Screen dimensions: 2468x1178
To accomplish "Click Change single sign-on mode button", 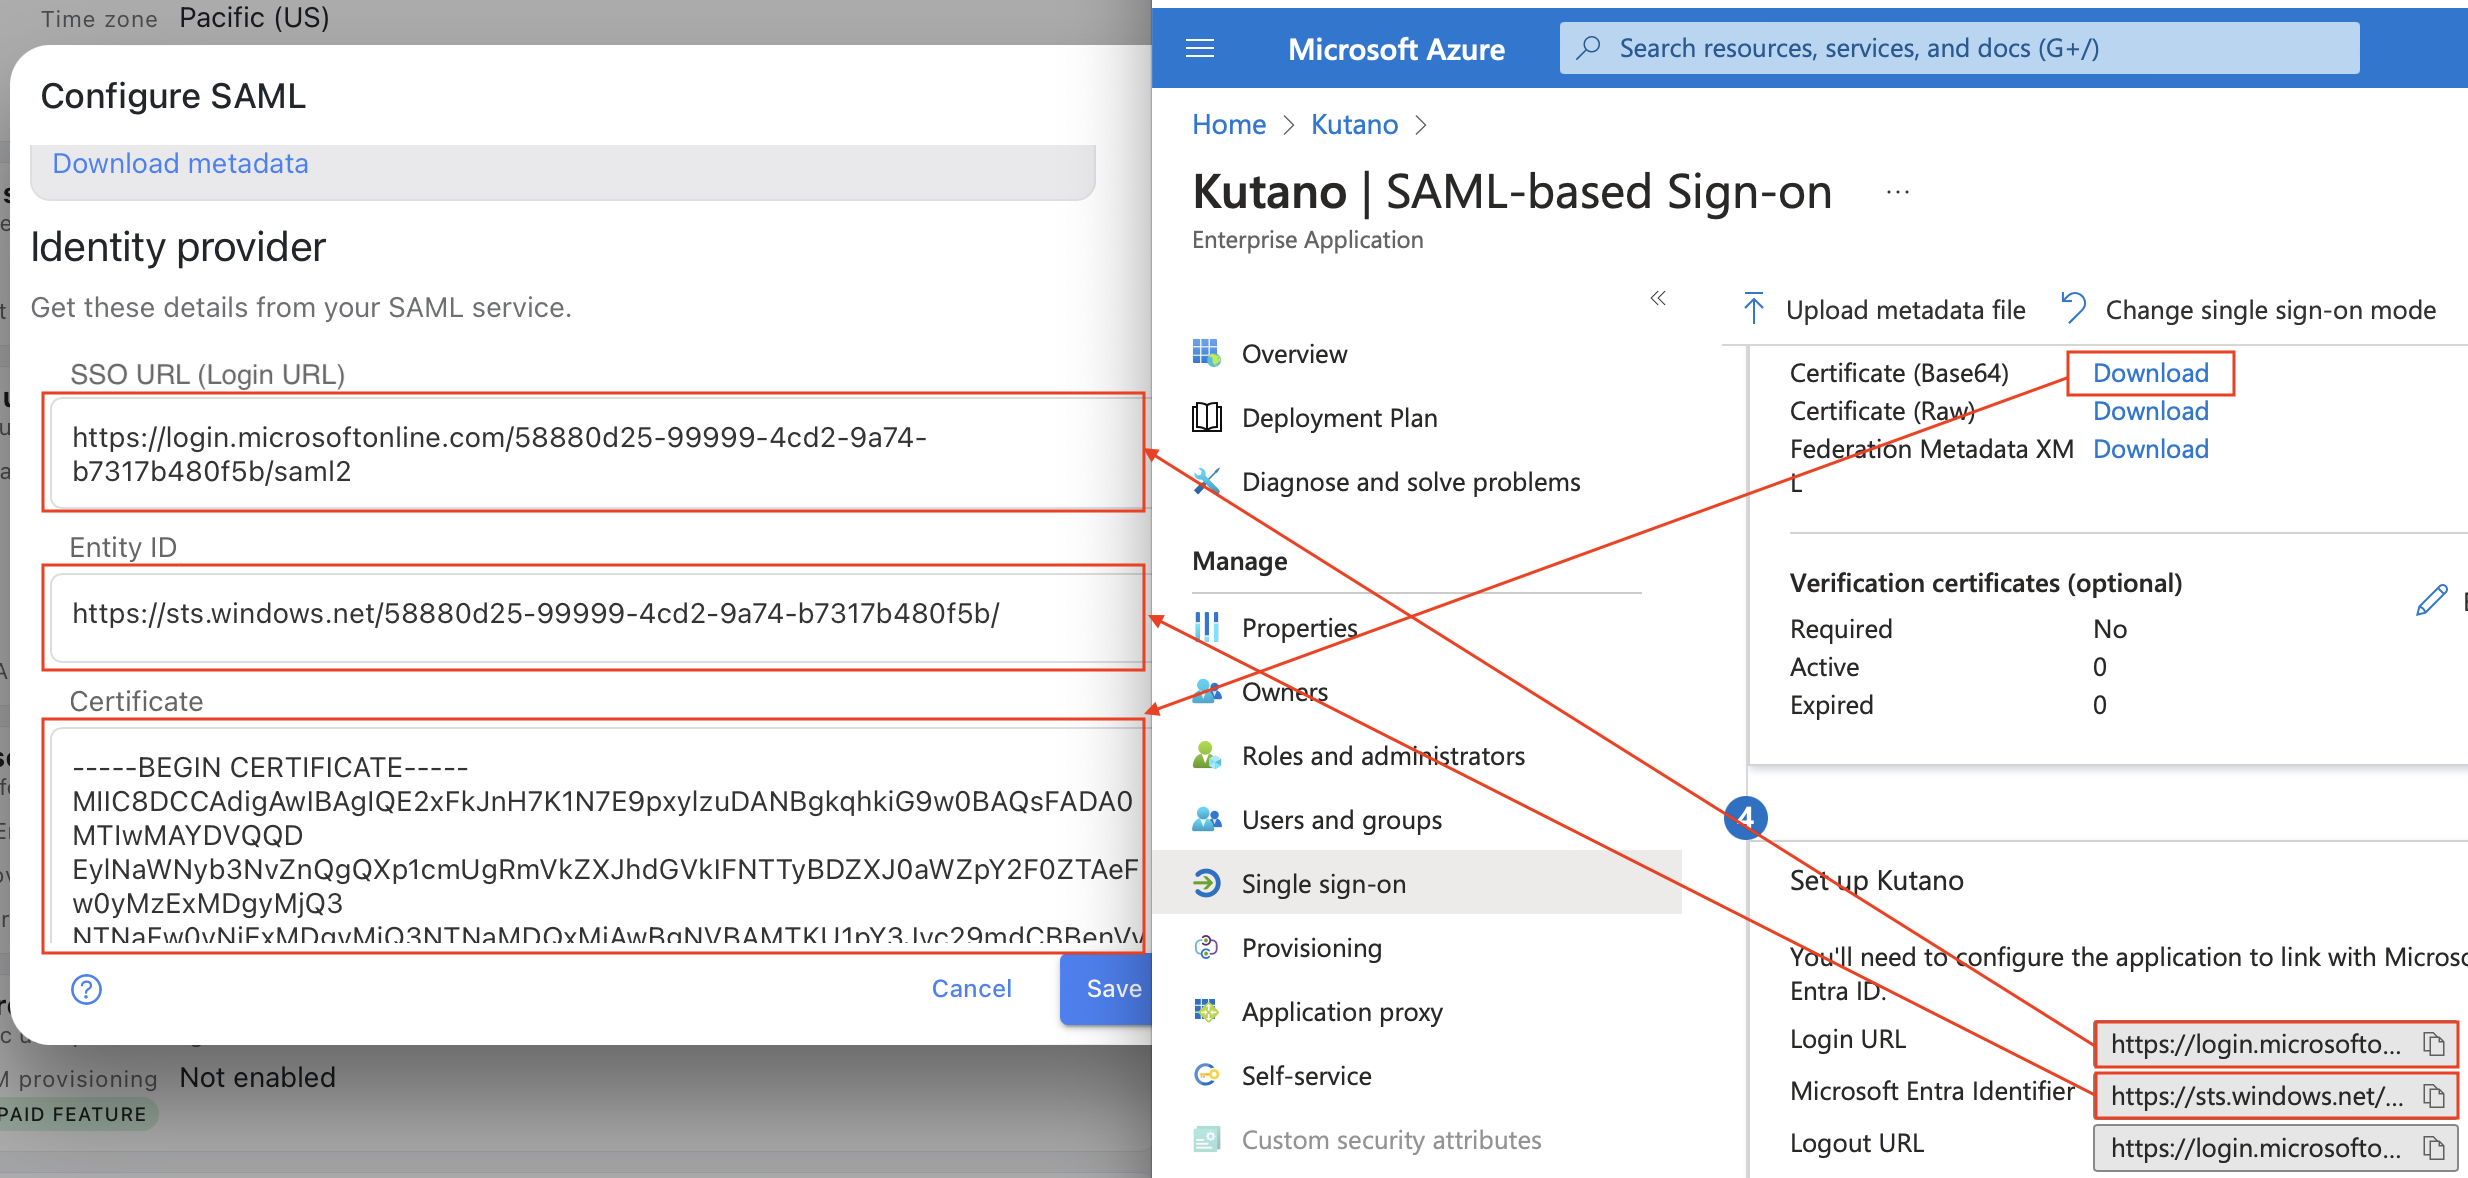I will point(2248,310).
